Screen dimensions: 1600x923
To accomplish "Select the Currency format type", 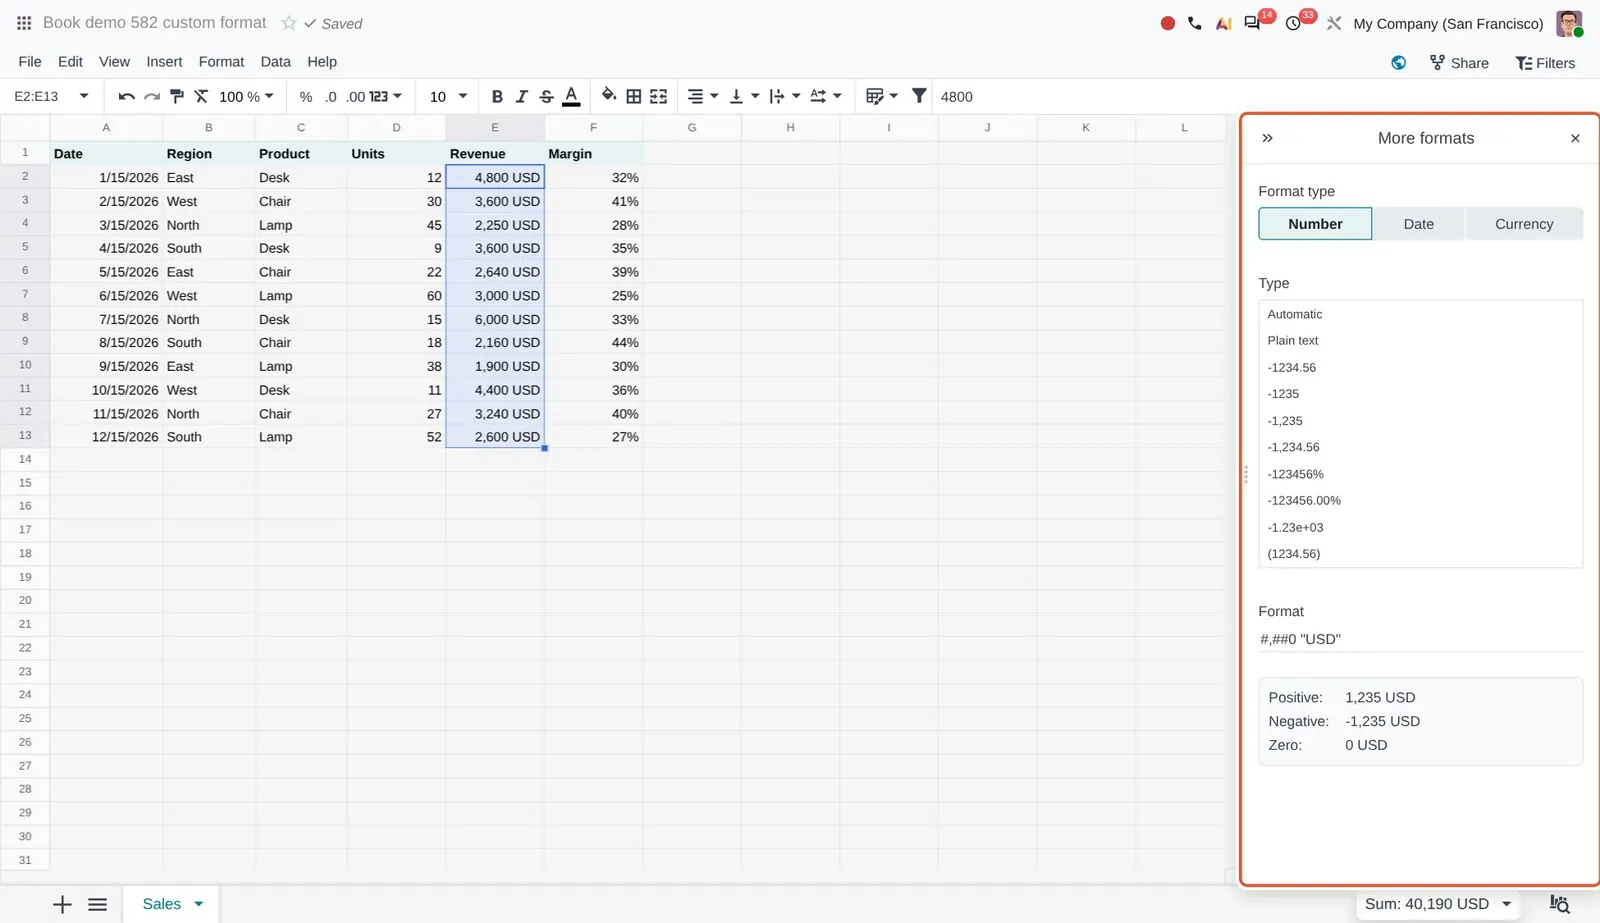I will (1524, 224).
